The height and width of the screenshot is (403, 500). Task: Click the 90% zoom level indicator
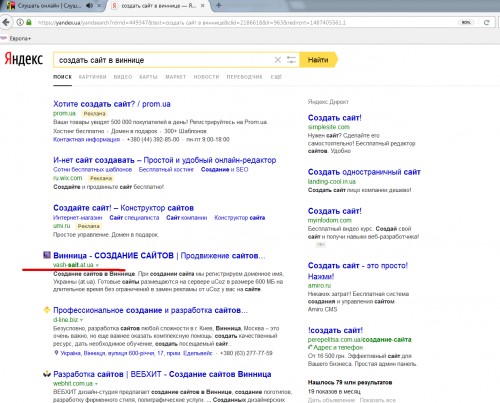point(466,22)
